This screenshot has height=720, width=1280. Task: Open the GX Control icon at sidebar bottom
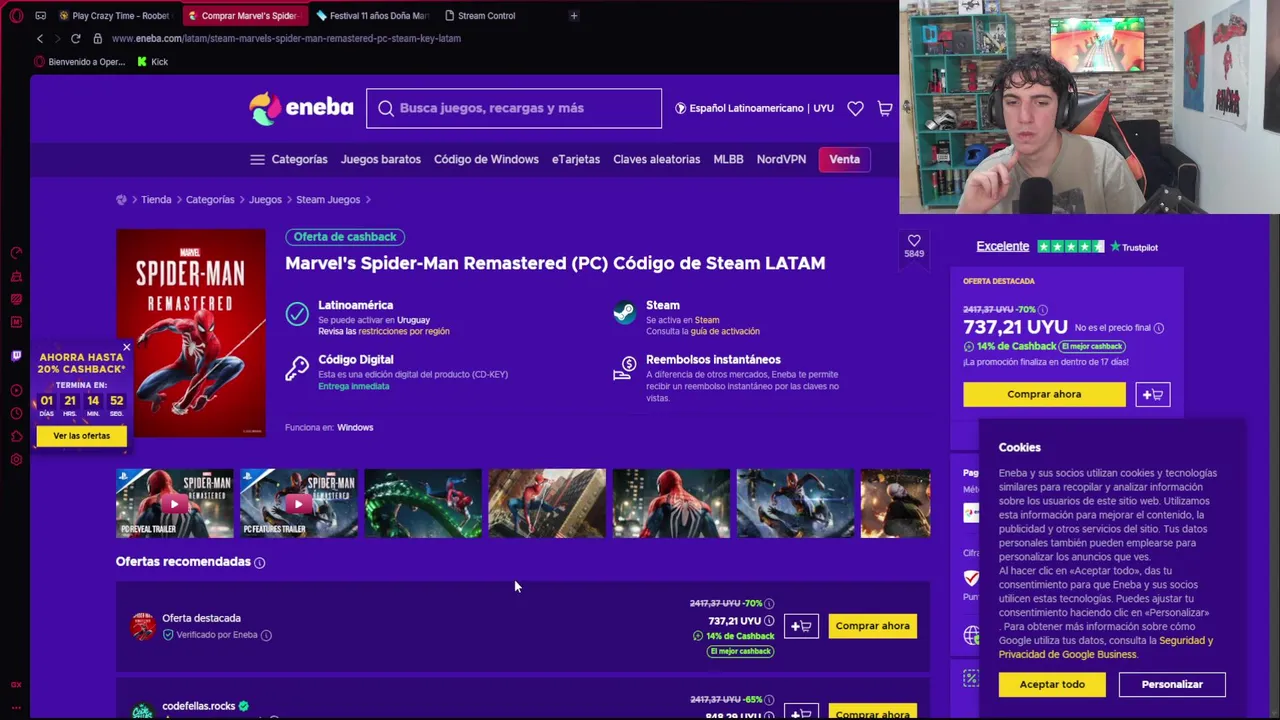pos(16,685)
